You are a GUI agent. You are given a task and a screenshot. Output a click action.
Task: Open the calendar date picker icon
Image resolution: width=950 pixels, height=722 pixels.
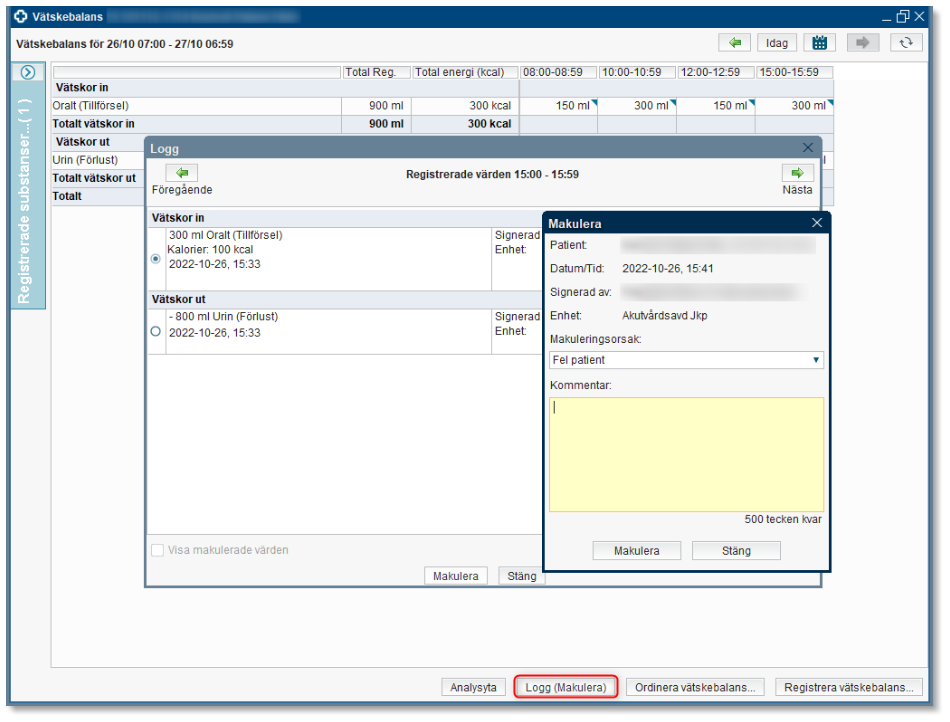pos(819,43)
